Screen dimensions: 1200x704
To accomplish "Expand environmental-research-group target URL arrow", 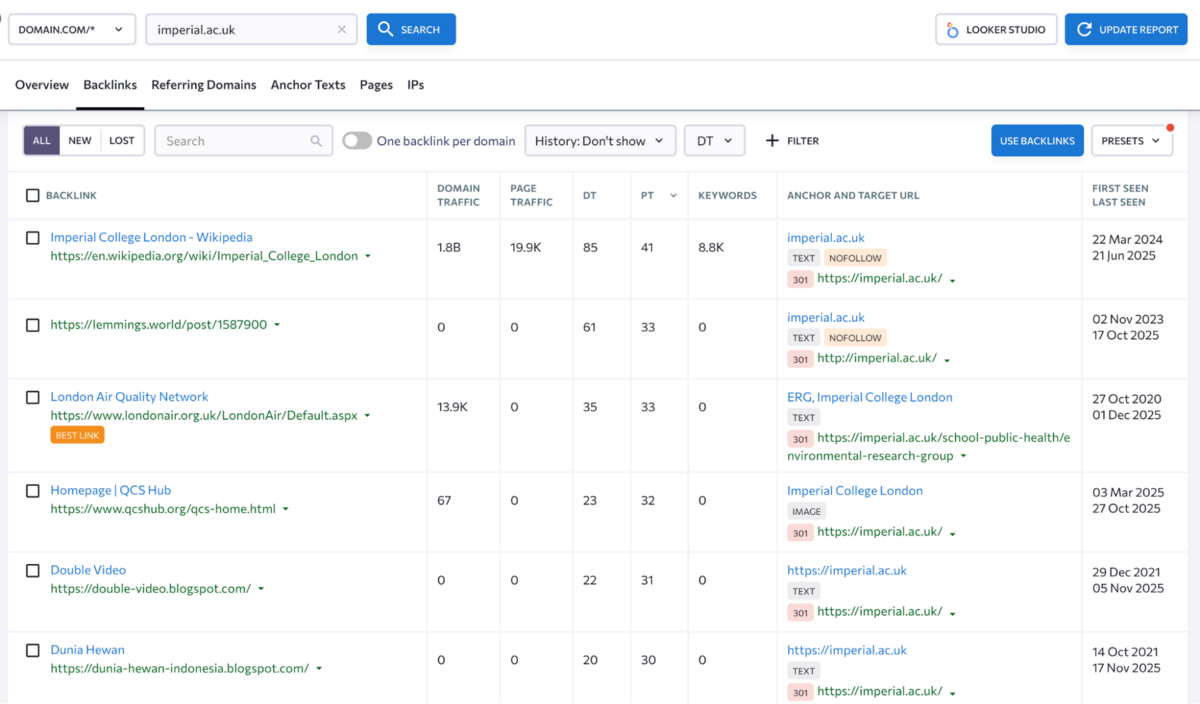I will tap(964, 457).
